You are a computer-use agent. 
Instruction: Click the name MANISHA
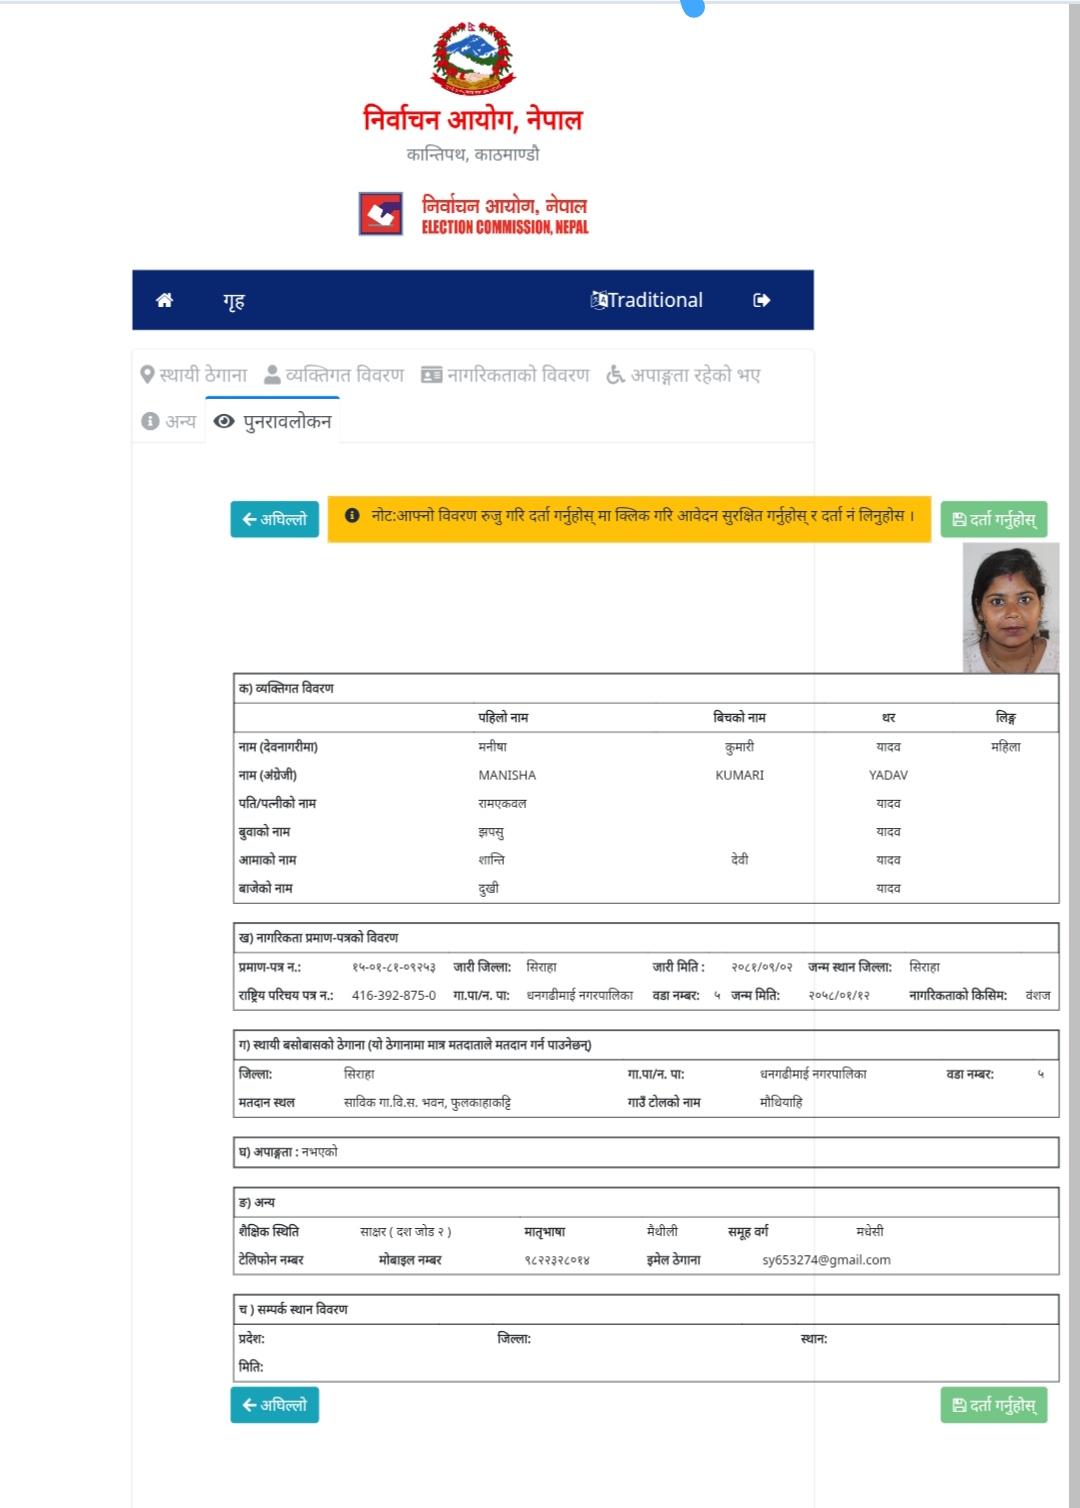[507, 775]
